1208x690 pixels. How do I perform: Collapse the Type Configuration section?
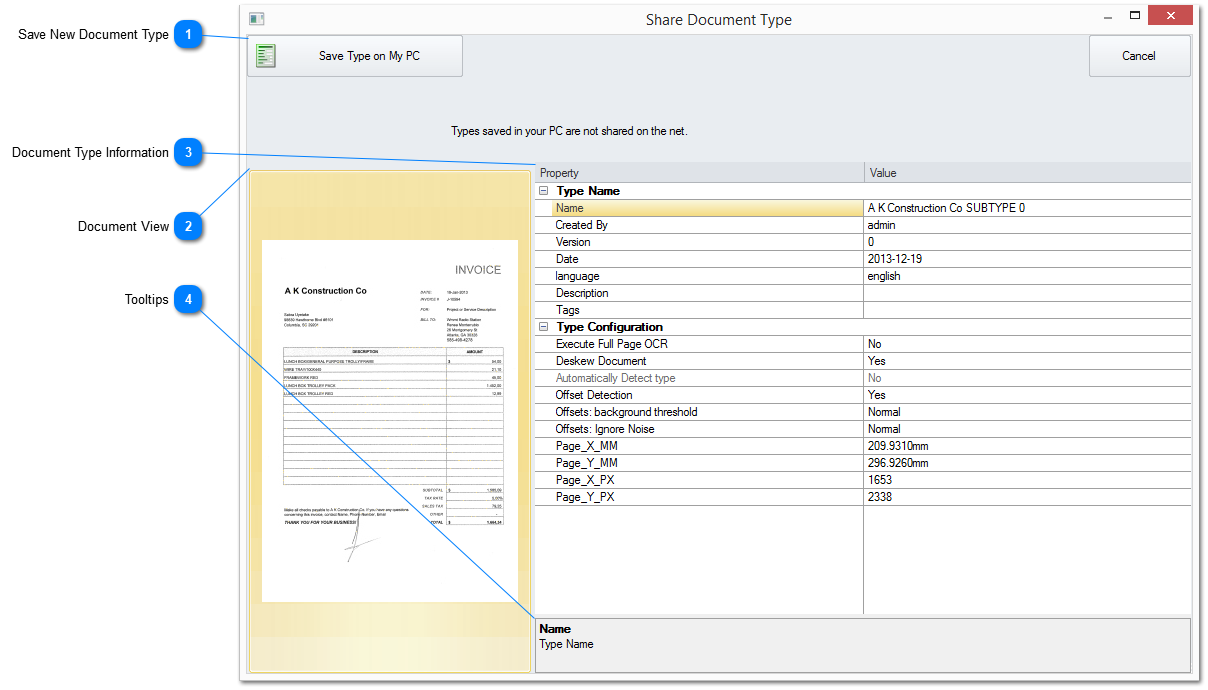coord(545,327)
